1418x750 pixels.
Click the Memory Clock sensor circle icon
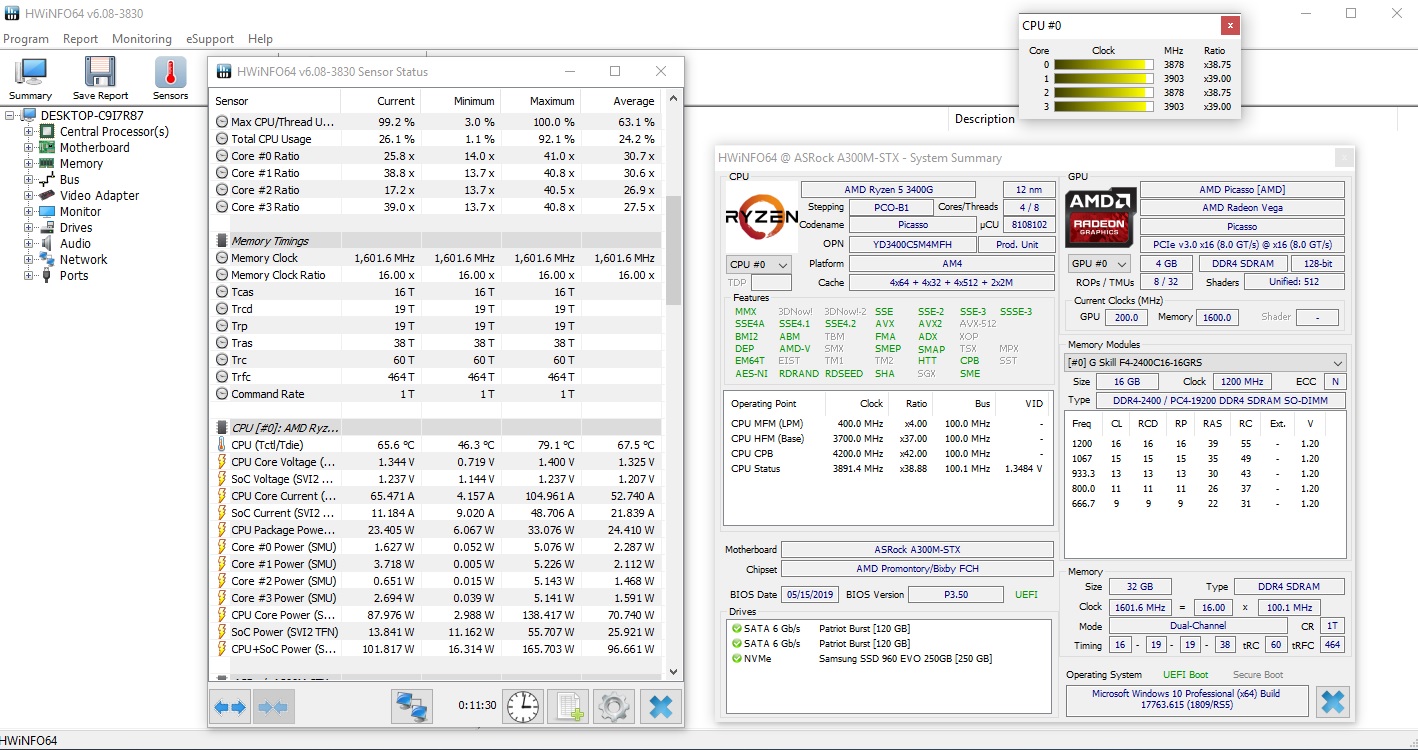(222, 258)
